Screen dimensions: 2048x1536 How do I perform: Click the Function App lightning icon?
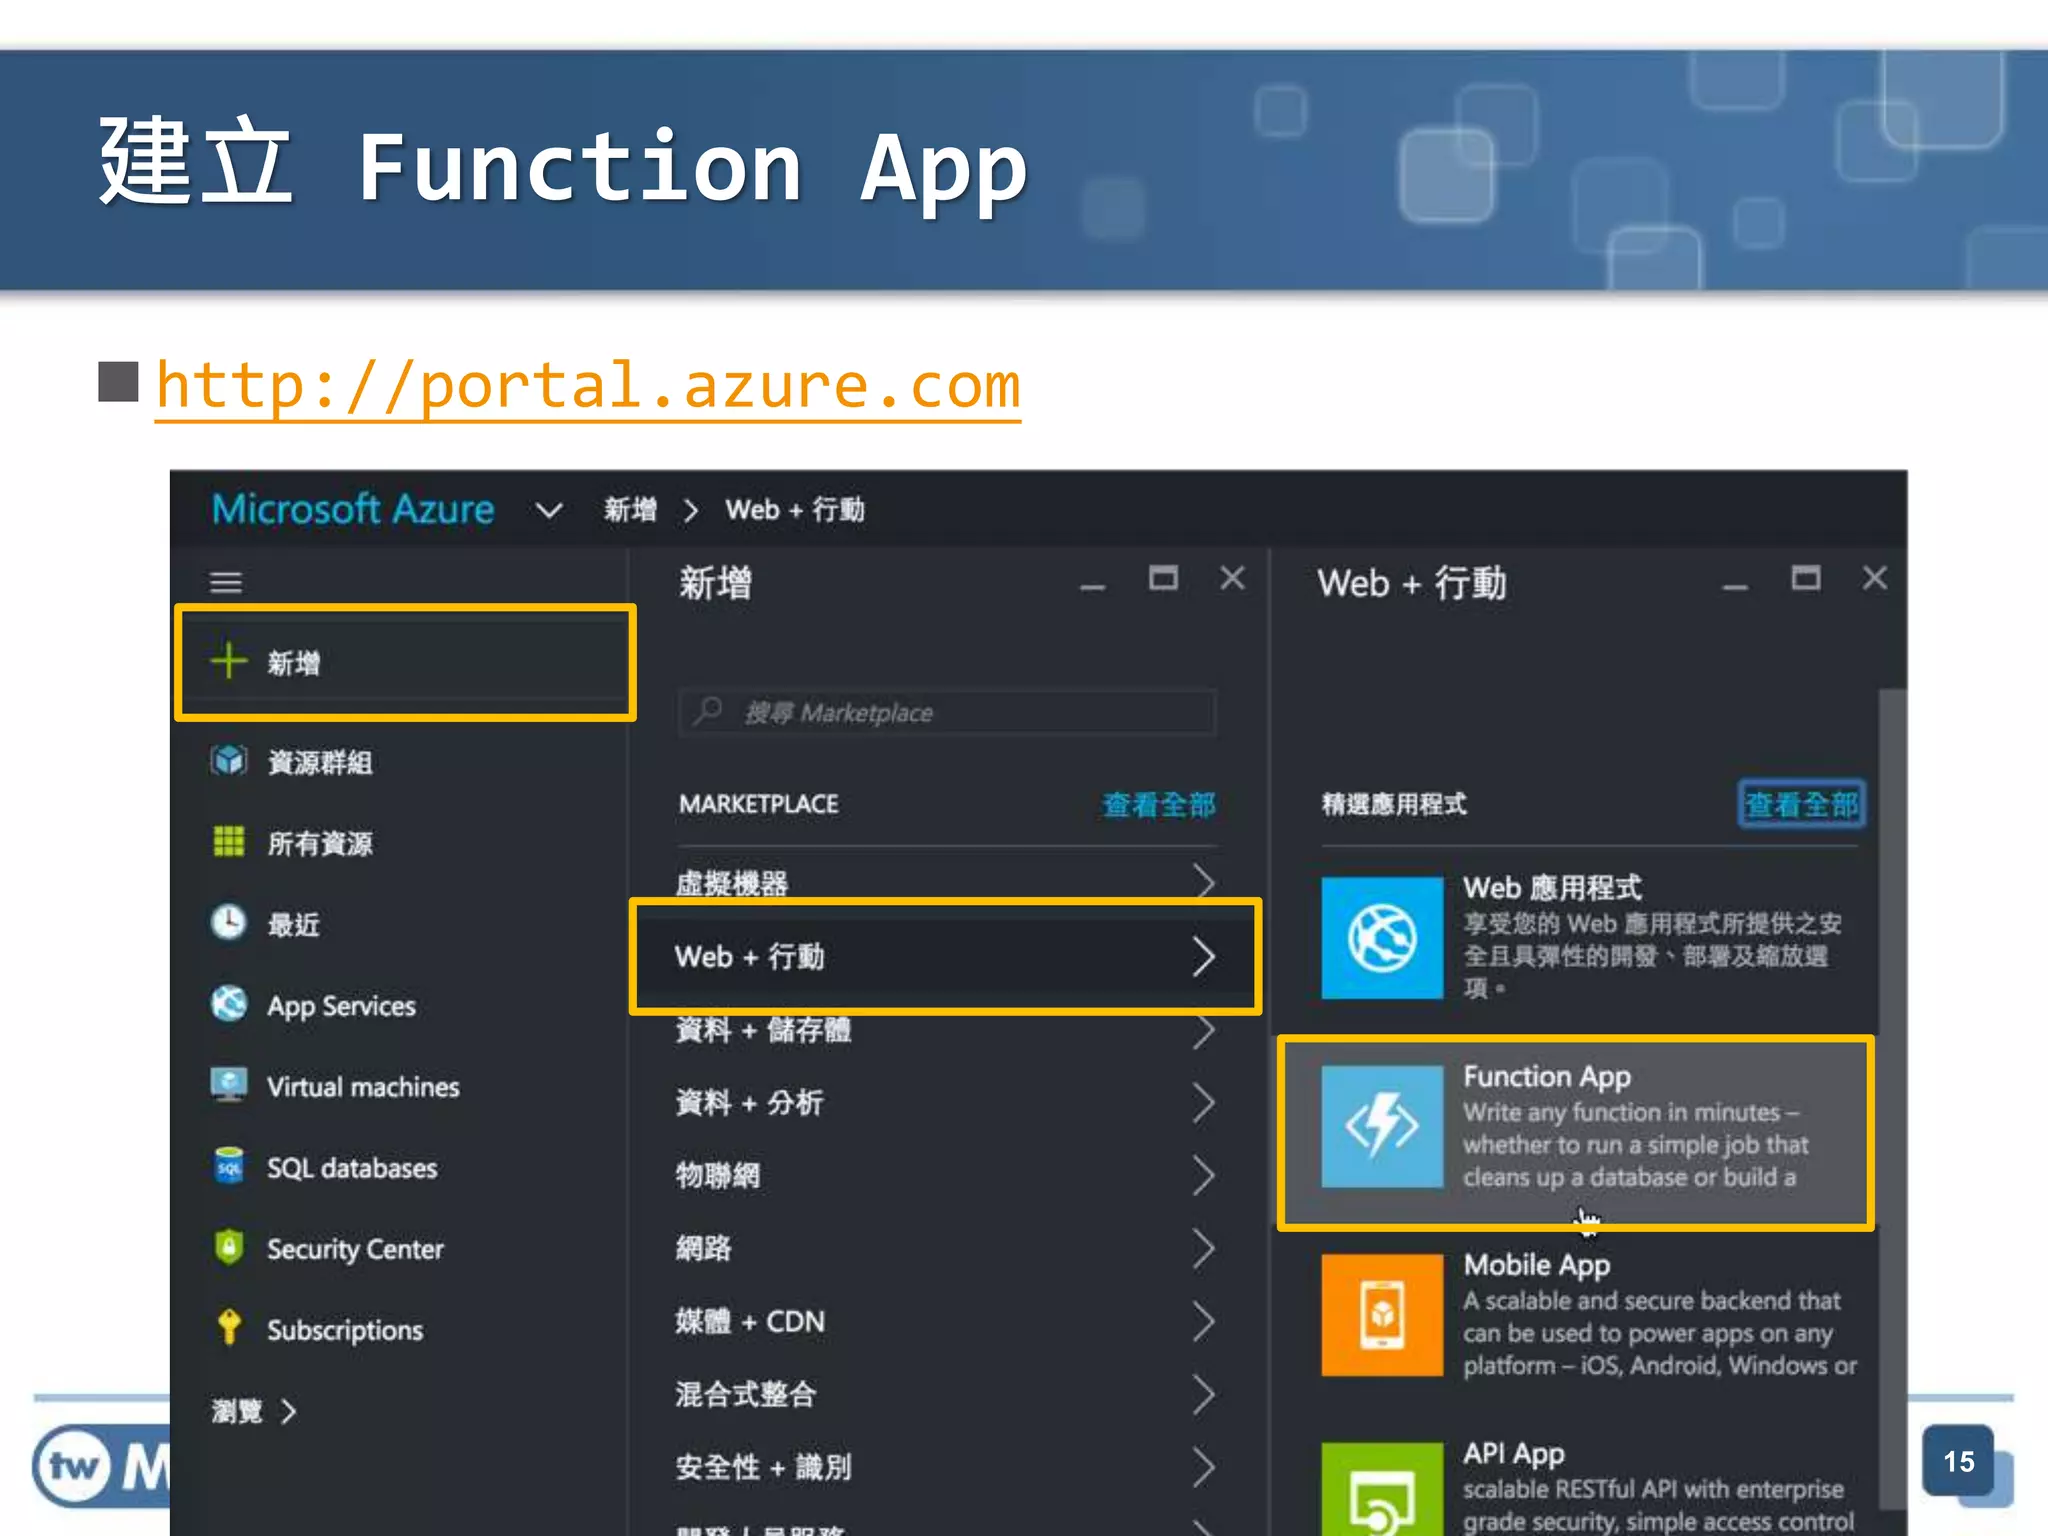1382,1127
